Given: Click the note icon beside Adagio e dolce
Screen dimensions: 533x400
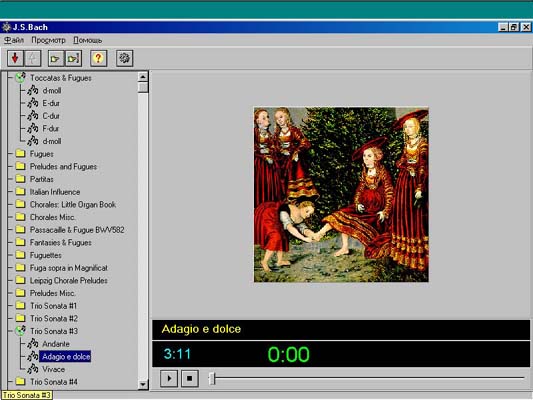Looking at the screenshot, I should click(x=33, y=356).
